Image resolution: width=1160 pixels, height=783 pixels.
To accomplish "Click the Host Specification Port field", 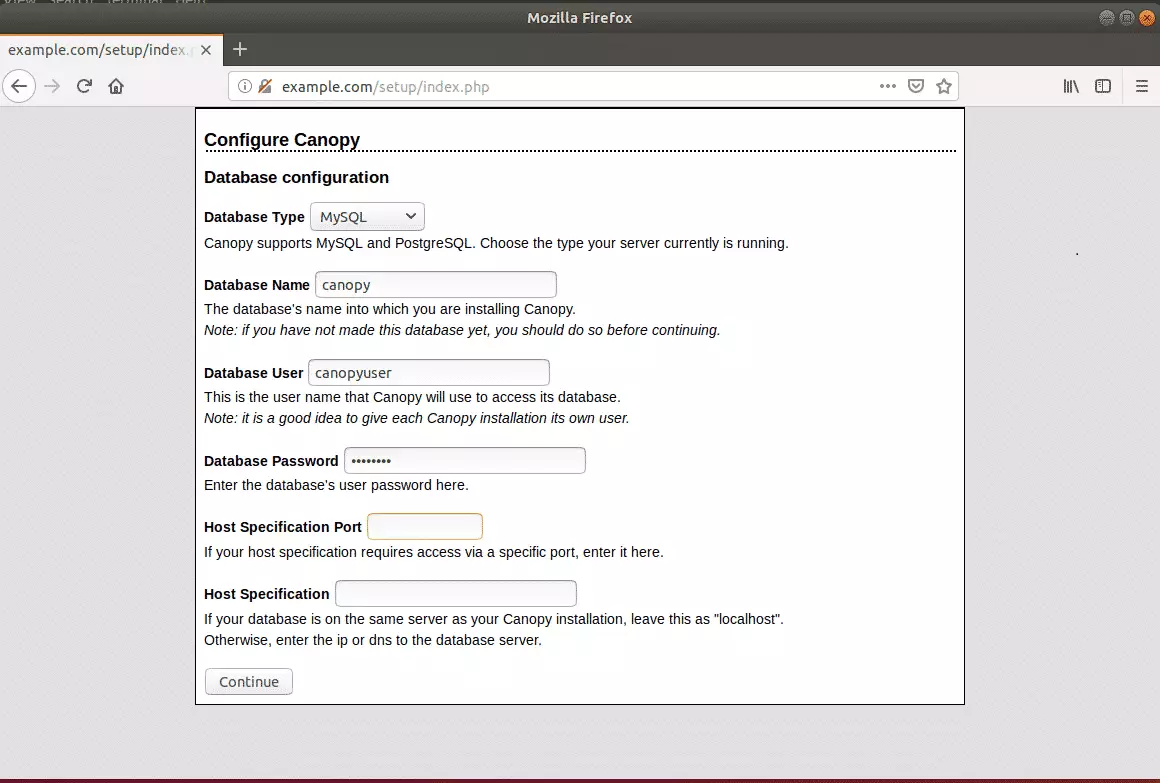I will point(425,527).
